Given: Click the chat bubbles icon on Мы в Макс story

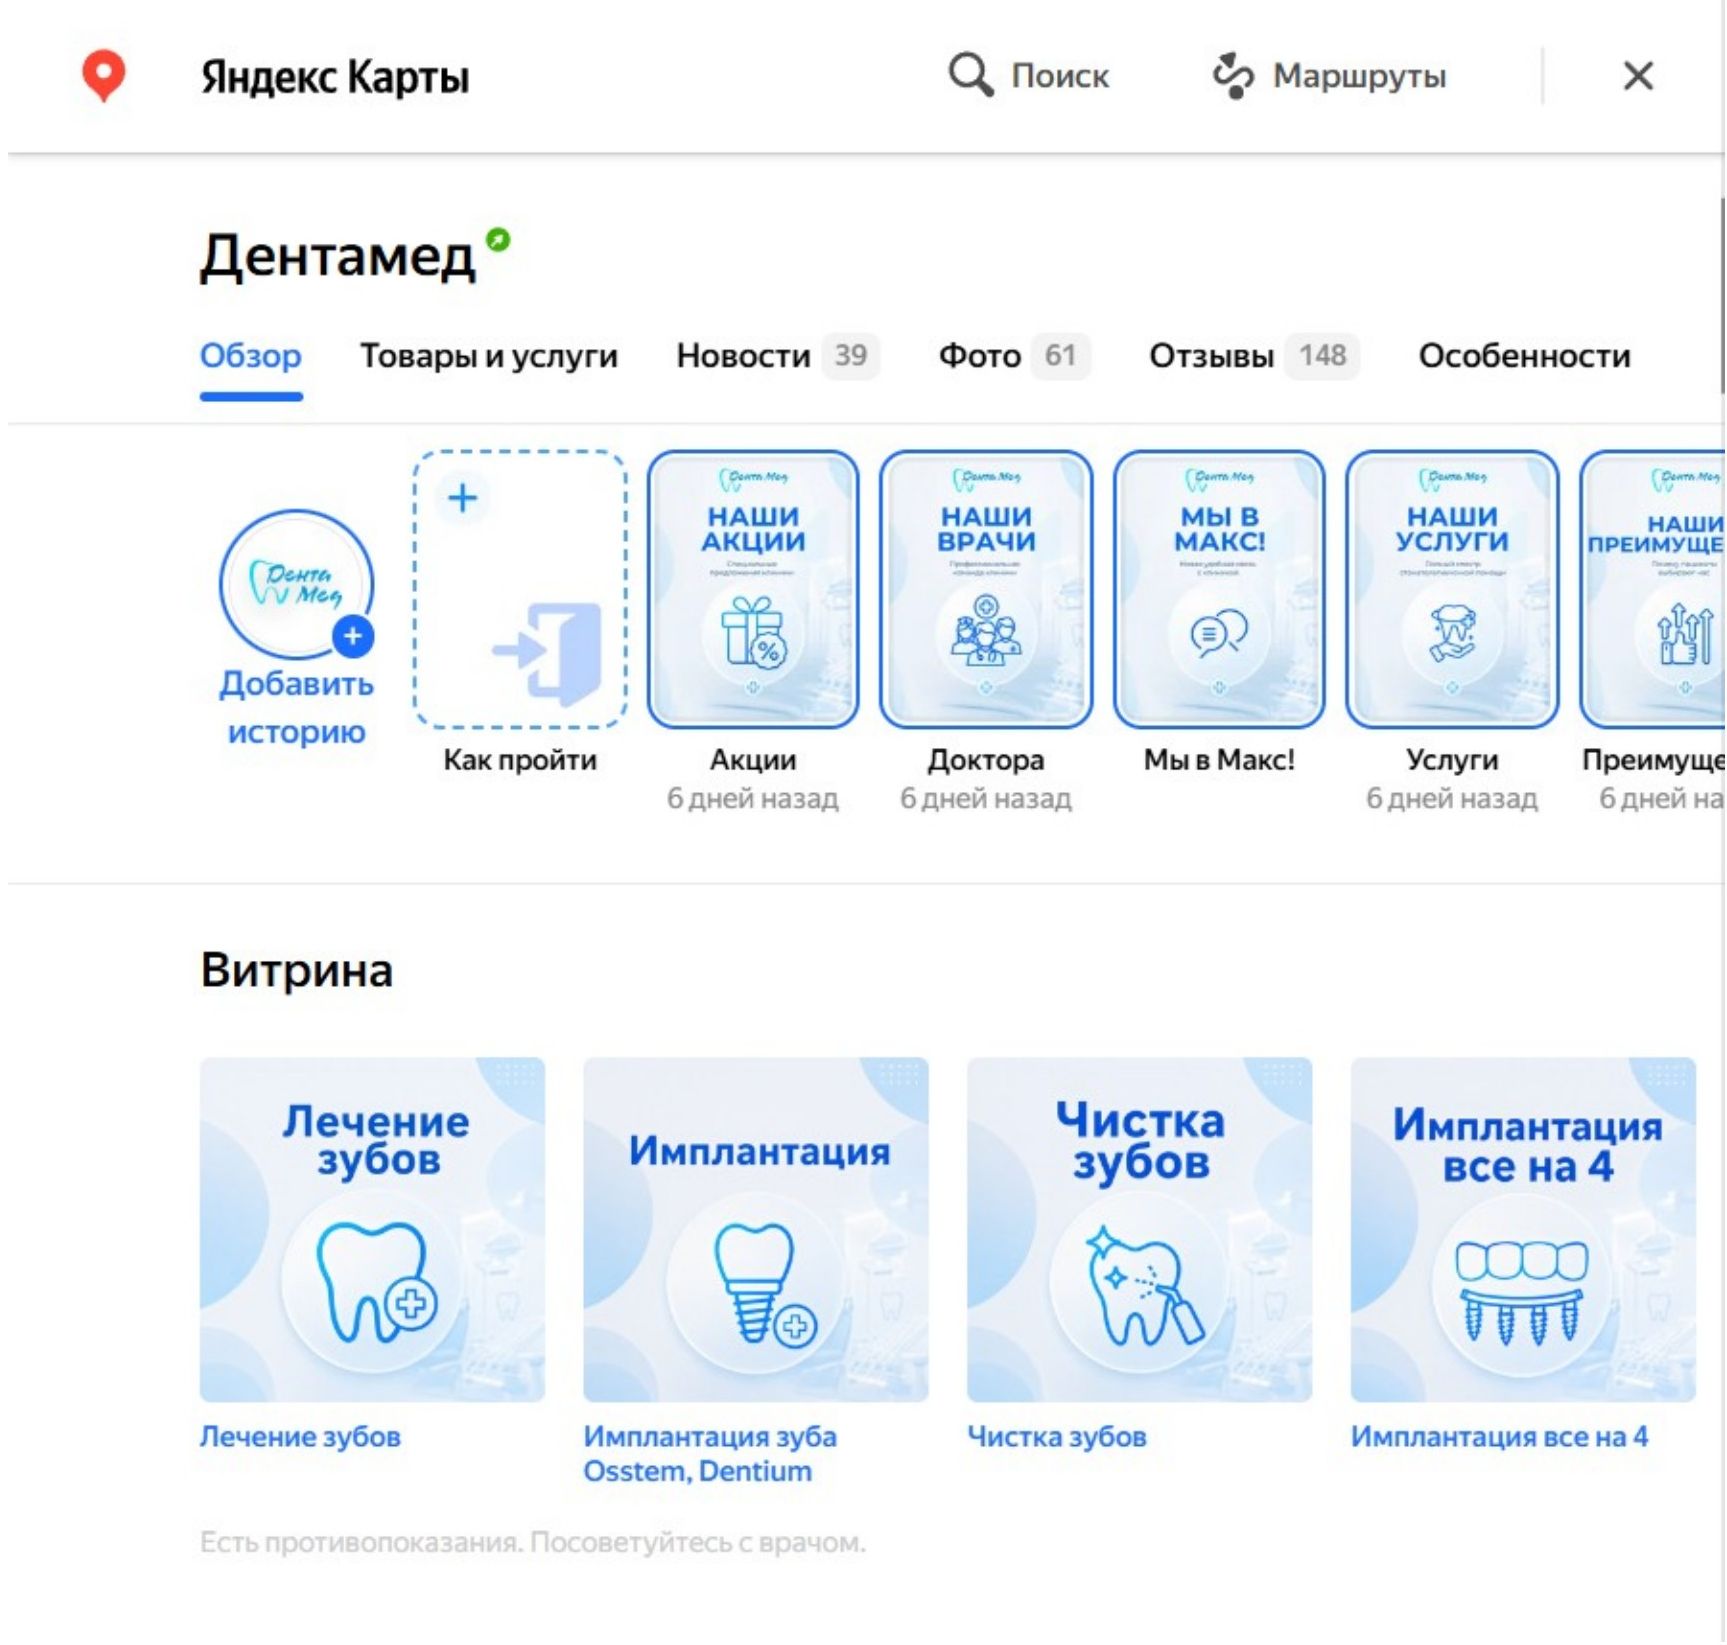Looking at the screenshot, I should click(x=1219, y=632).
